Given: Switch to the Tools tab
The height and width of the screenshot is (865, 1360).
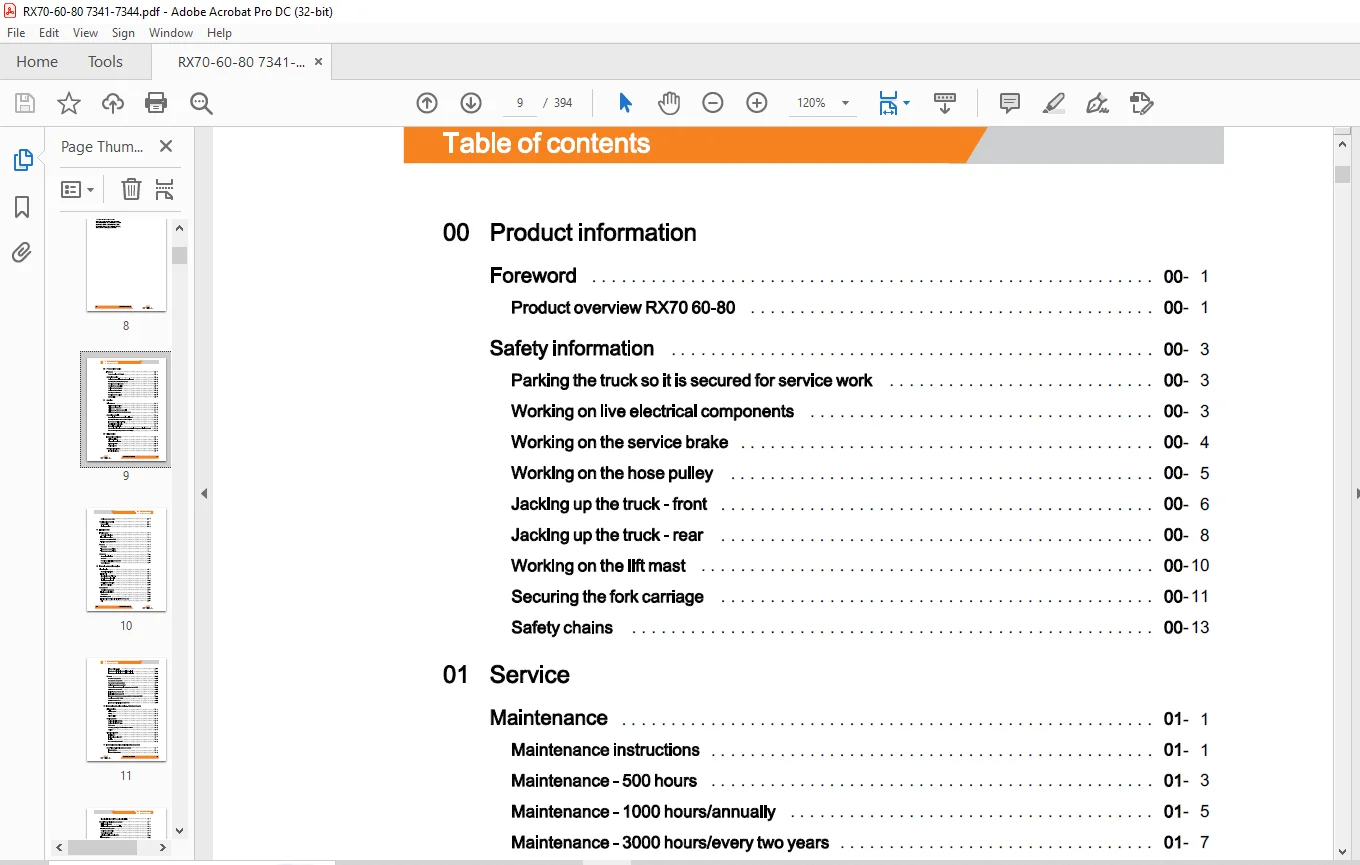Looking at the screenshot, I should 105,62.
